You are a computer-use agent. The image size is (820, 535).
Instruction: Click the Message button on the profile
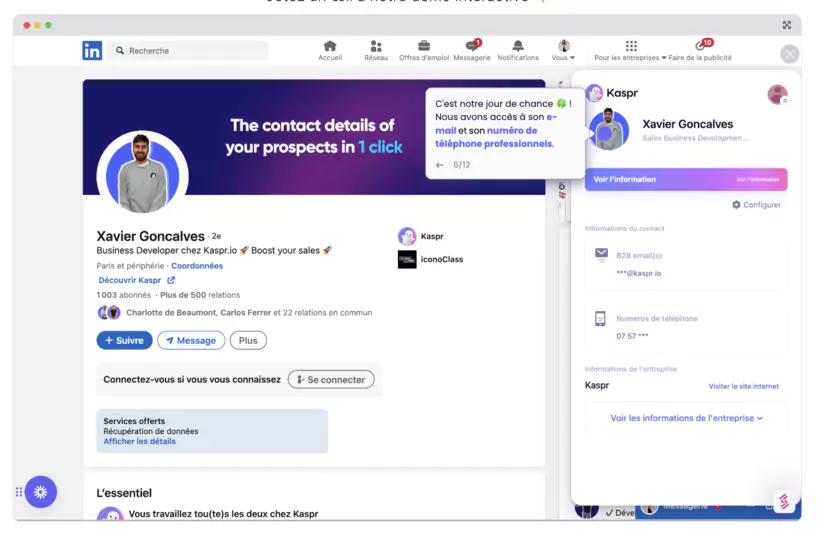(x=191, y=340)
